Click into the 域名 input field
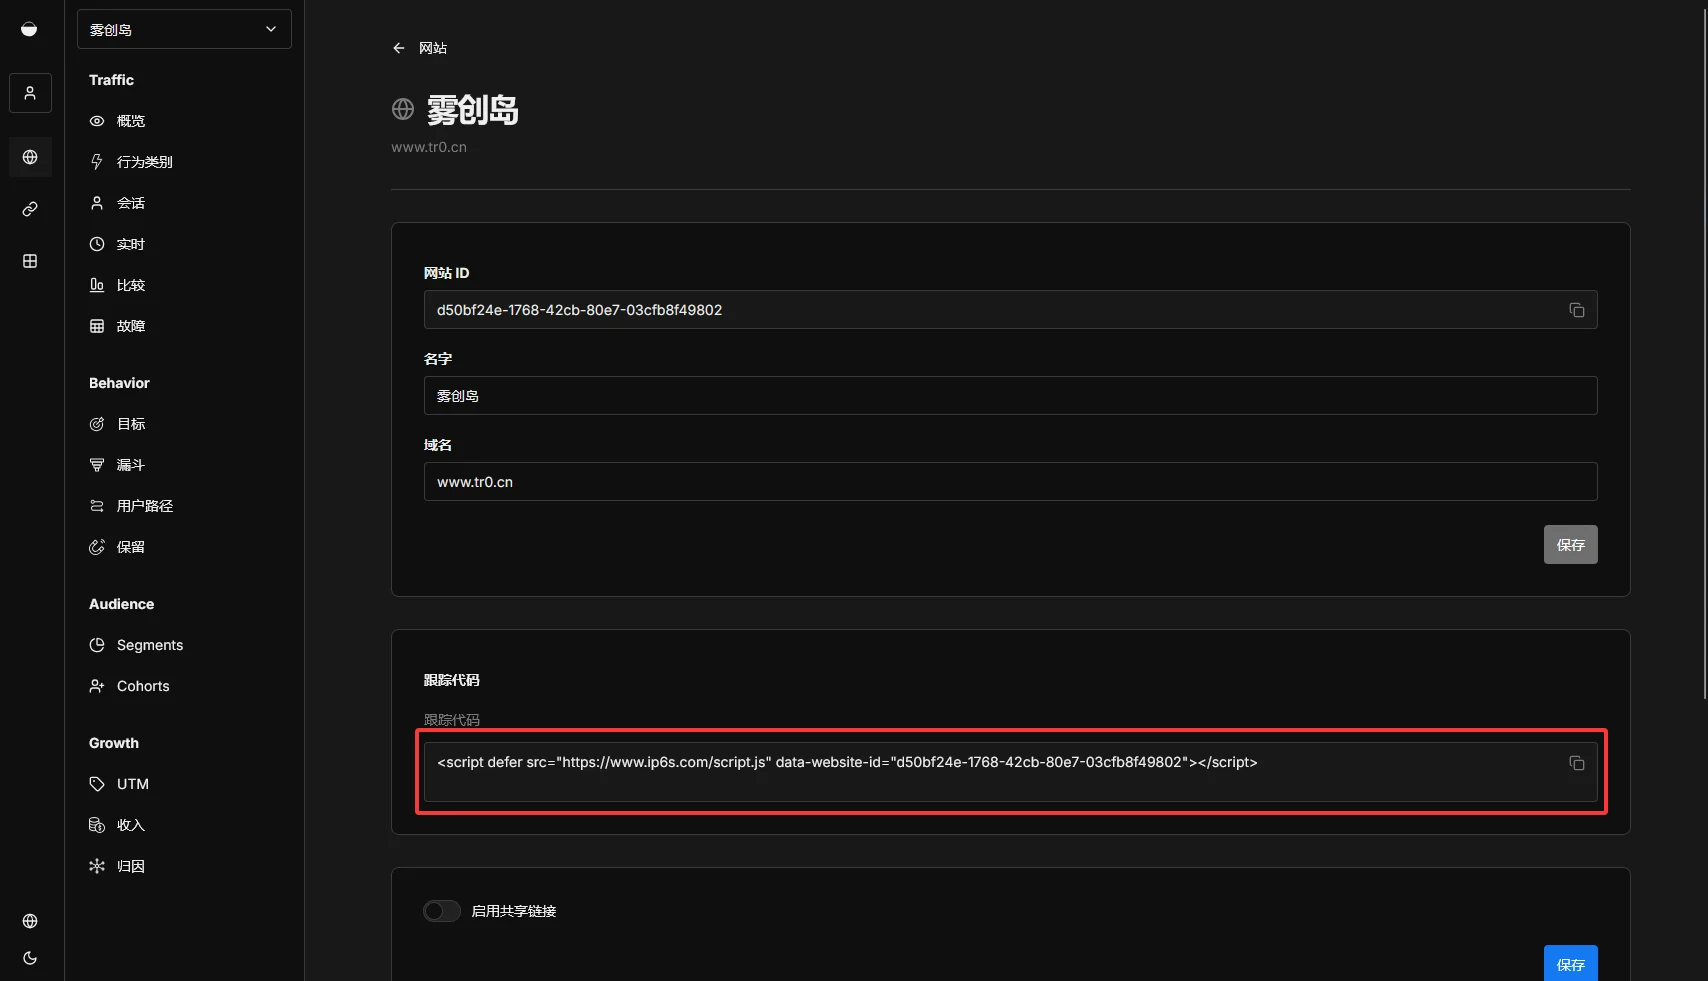This screenshot has height=981, width=1708. coord(1010,482)
